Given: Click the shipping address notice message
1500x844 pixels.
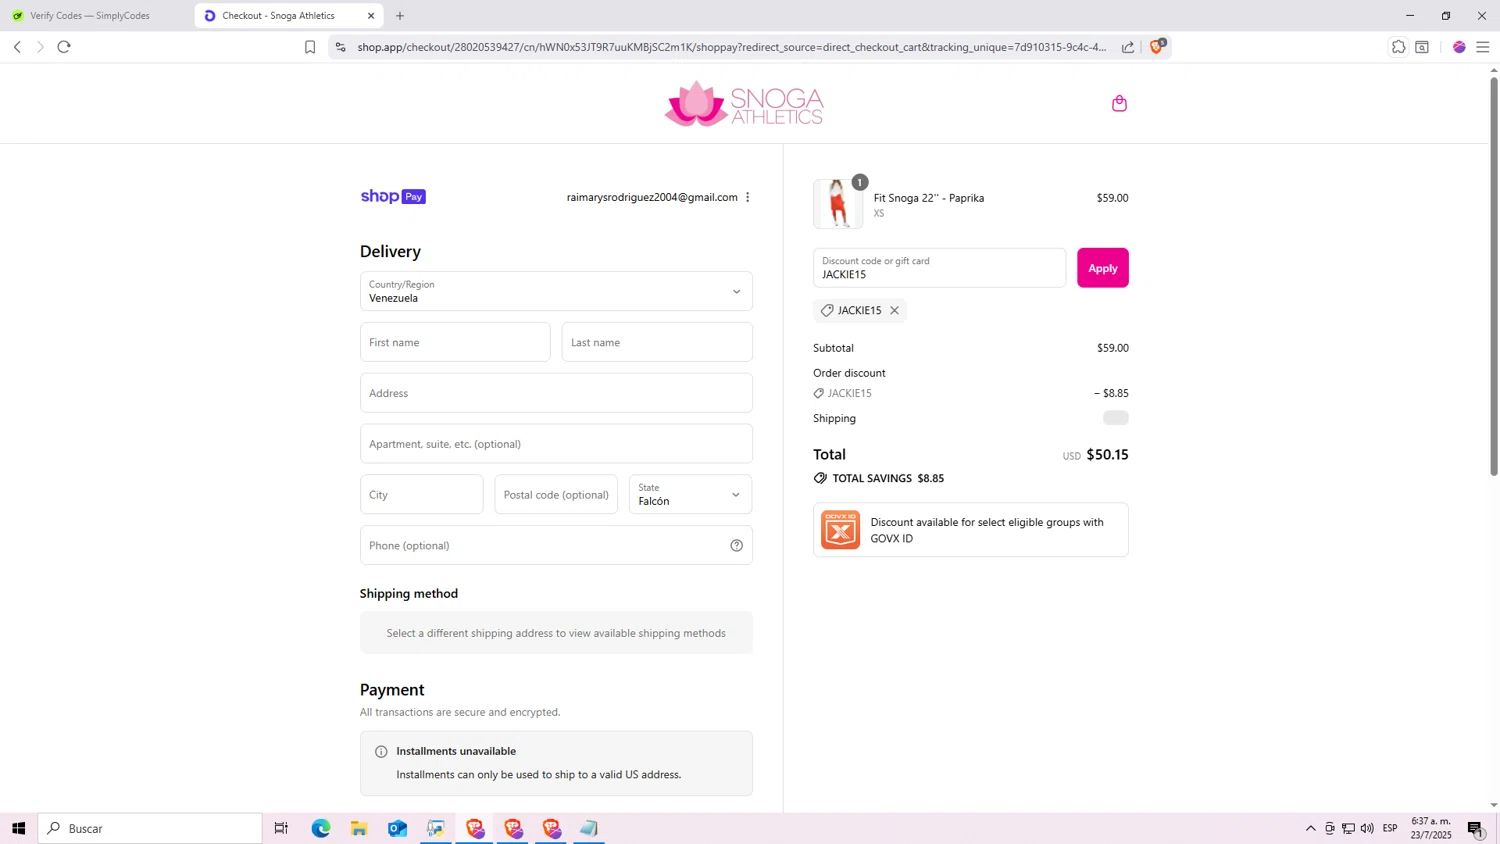Looking at the screenshot, I should pos(556,633).
